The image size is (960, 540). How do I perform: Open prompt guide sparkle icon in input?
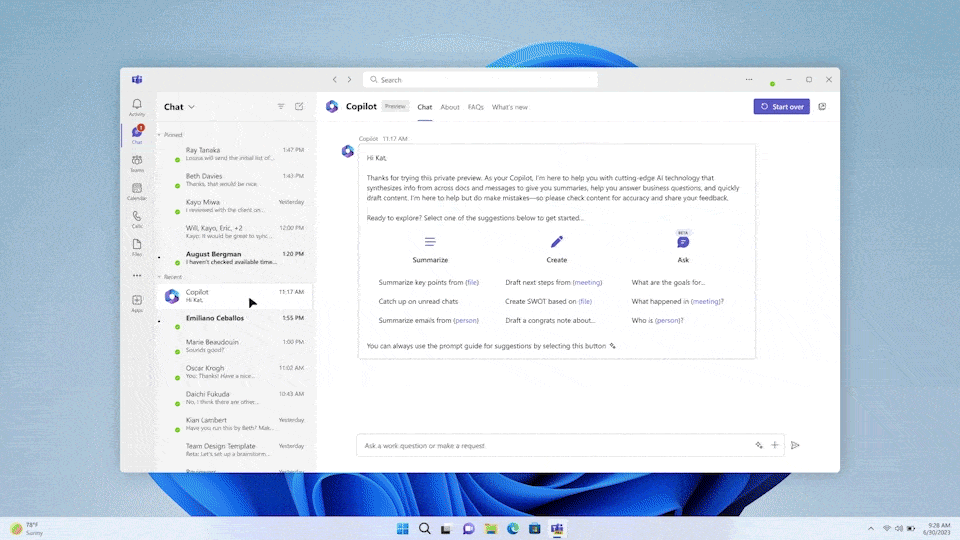coord(759,445)
